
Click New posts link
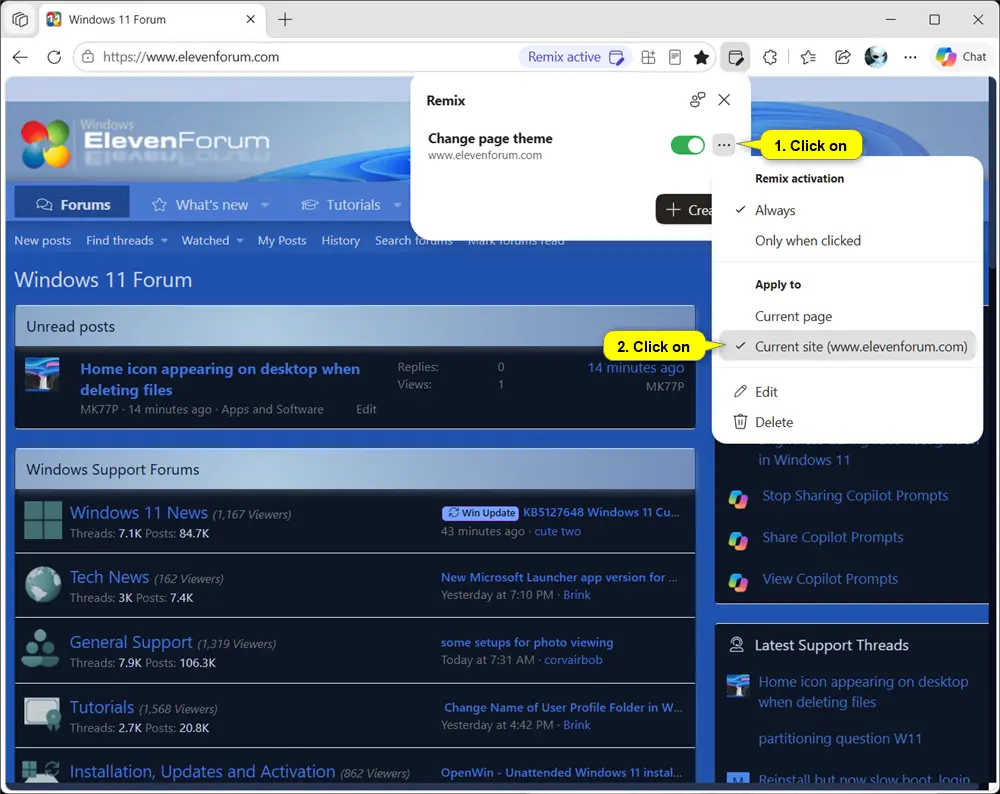[x=43, y=240]
